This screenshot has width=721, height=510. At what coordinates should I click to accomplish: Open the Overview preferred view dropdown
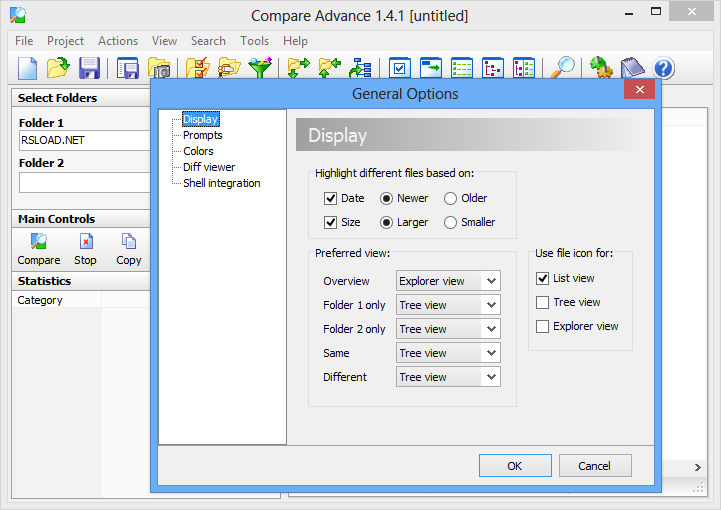(x=448, y=281)
